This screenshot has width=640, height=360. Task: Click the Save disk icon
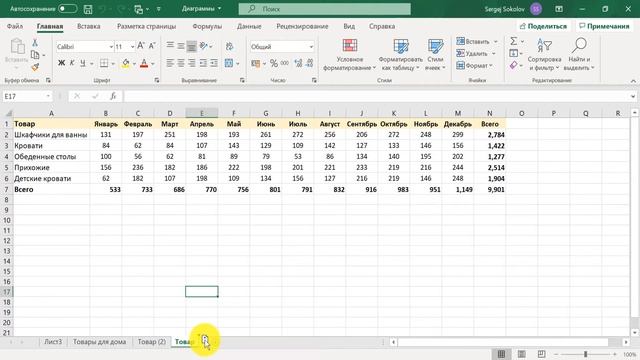(87, 9)
